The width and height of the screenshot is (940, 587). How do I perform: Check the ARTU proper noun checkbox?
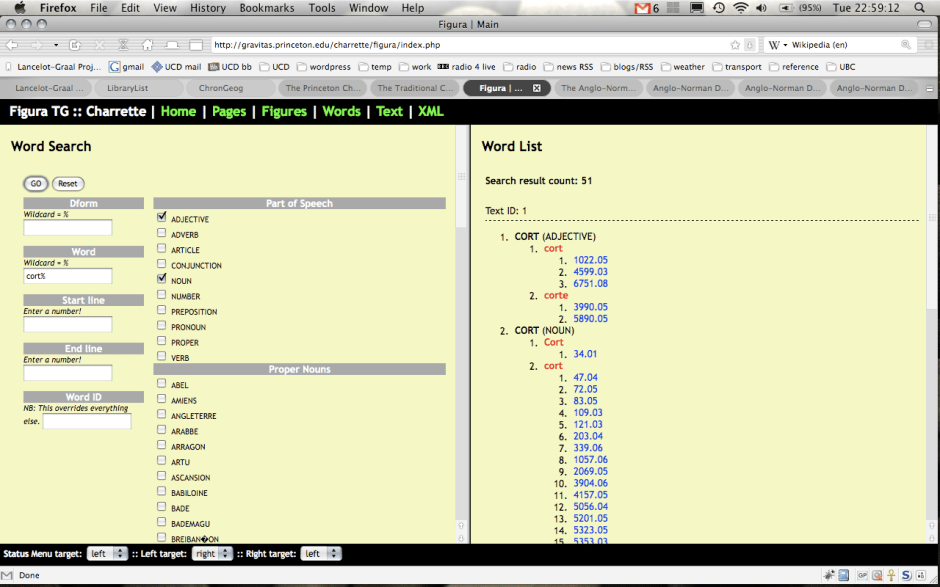162,462
